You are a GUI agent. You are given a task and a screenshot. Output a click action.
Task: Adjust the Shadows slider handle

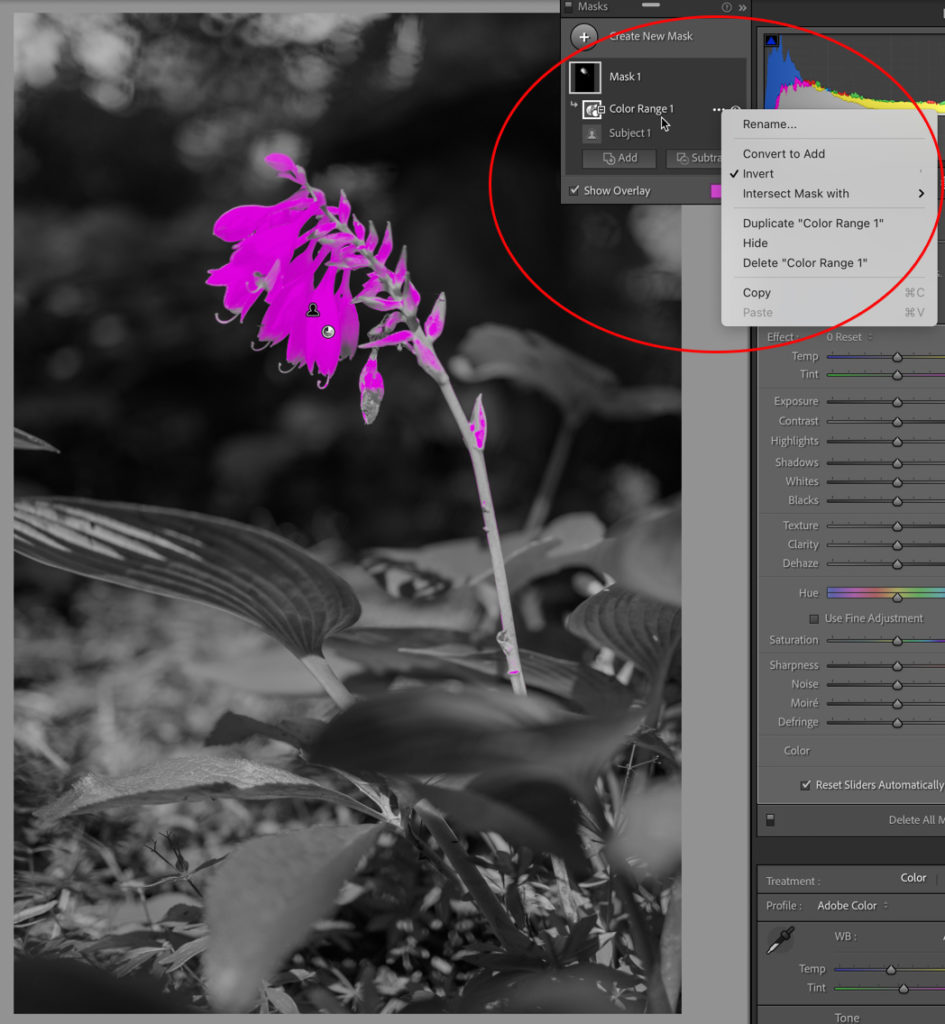click(x=897, y=464)
